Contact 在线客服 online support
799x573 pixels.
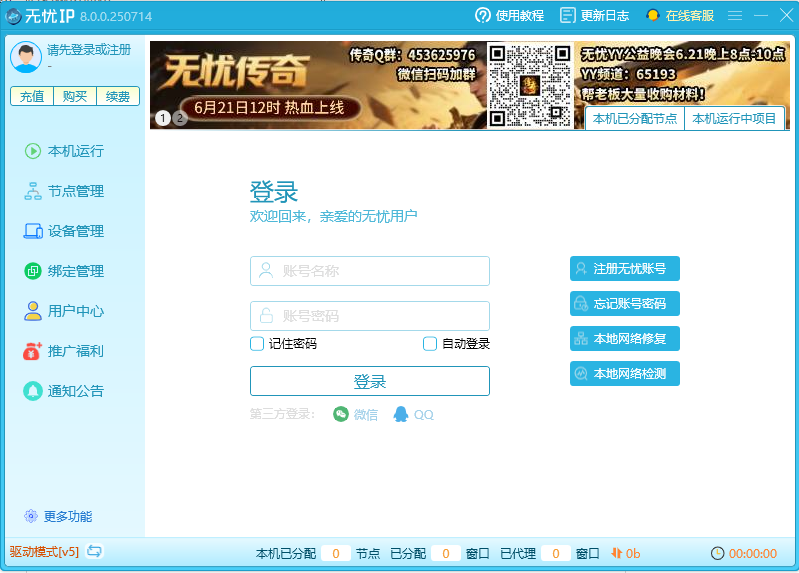pos(680,16)
